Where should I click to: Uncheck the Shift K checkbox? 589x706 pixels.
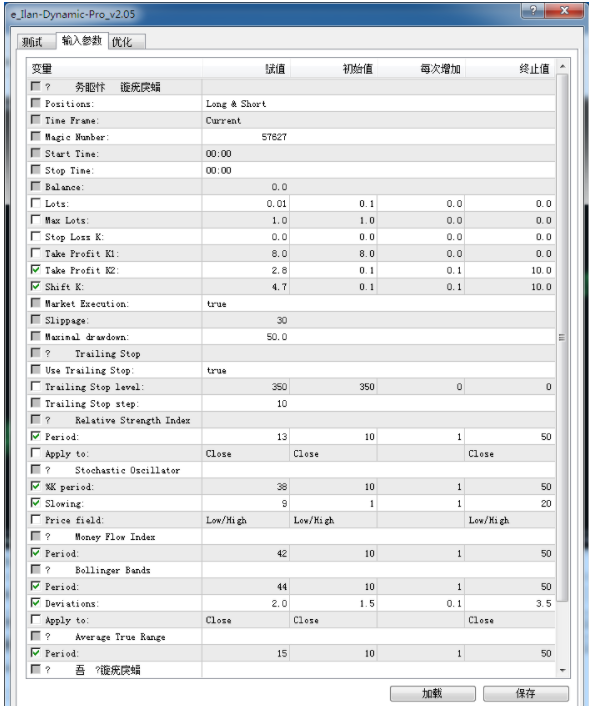click(x=36, y=286)
